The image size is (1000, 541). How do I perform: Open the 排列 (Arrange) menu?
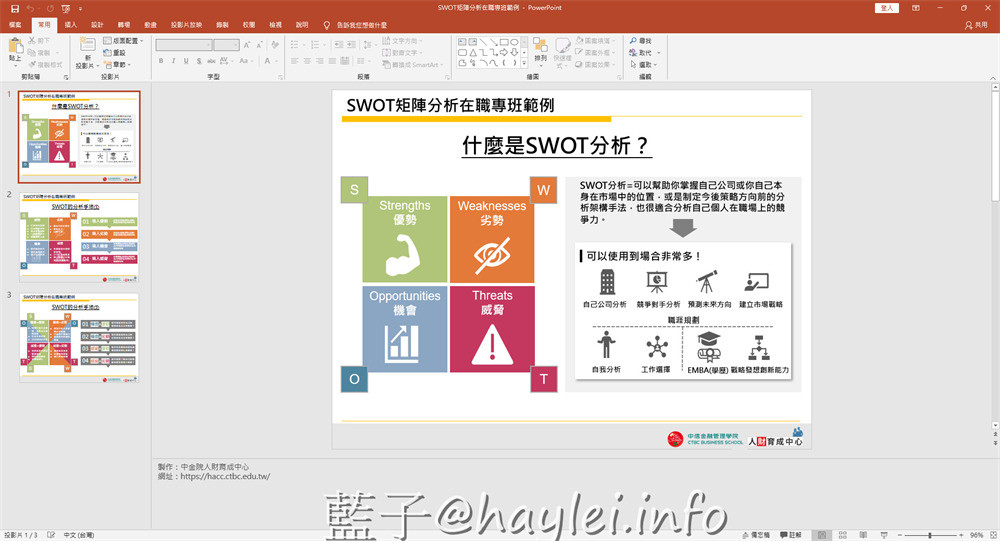(x=541, y=50)
